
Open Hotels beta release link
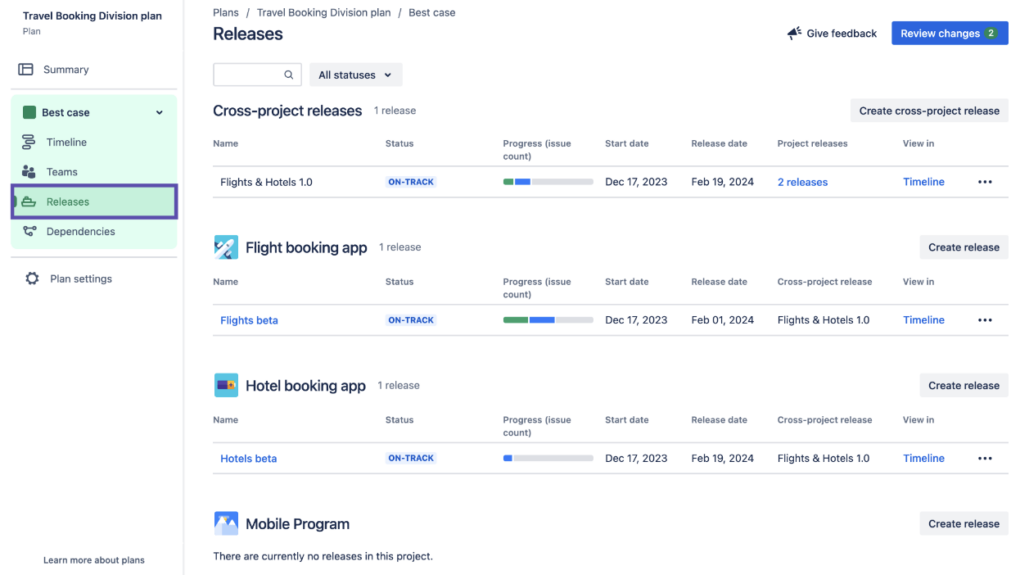(x=248, y=459)
